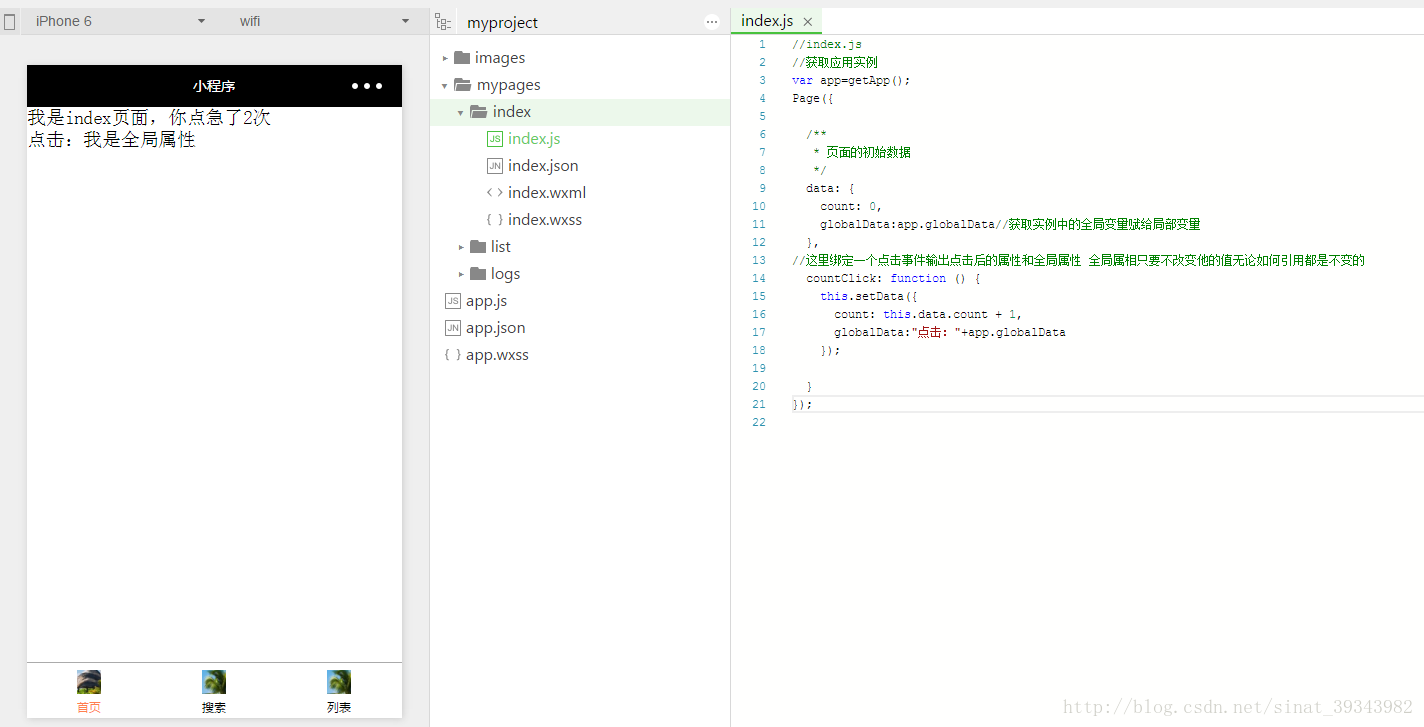1424x727 pixels.
Task: Click the 'Page({' code line
Action: pyautogui.click(x=813, y=98)
